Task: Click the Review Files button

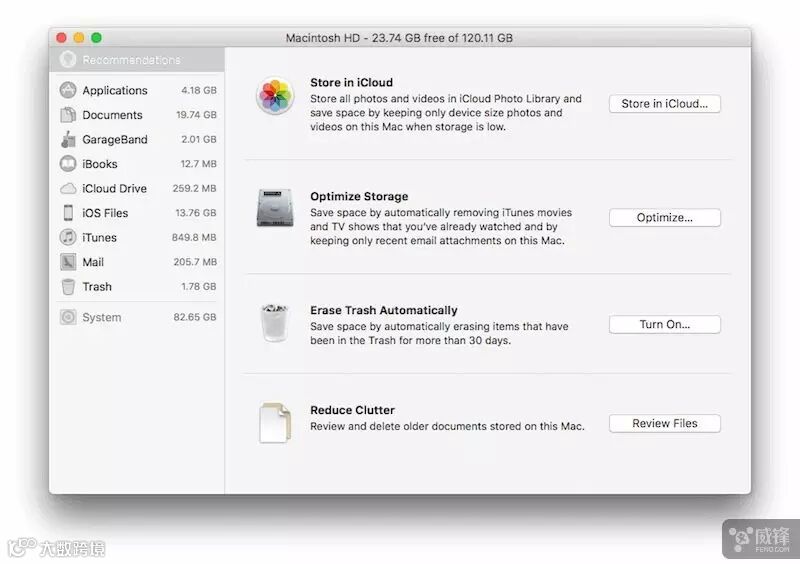Action: point(664,424)
